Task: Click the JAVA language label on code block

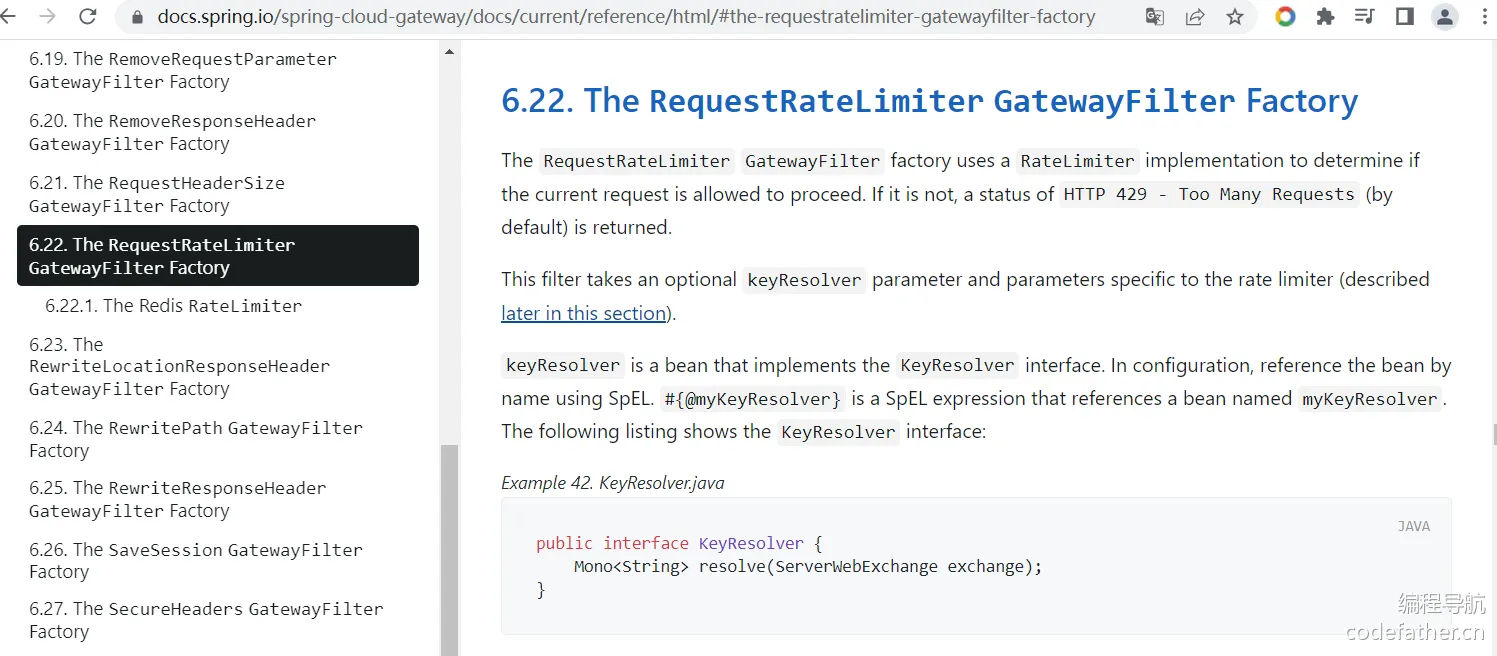Action: tap(1413, 526)
